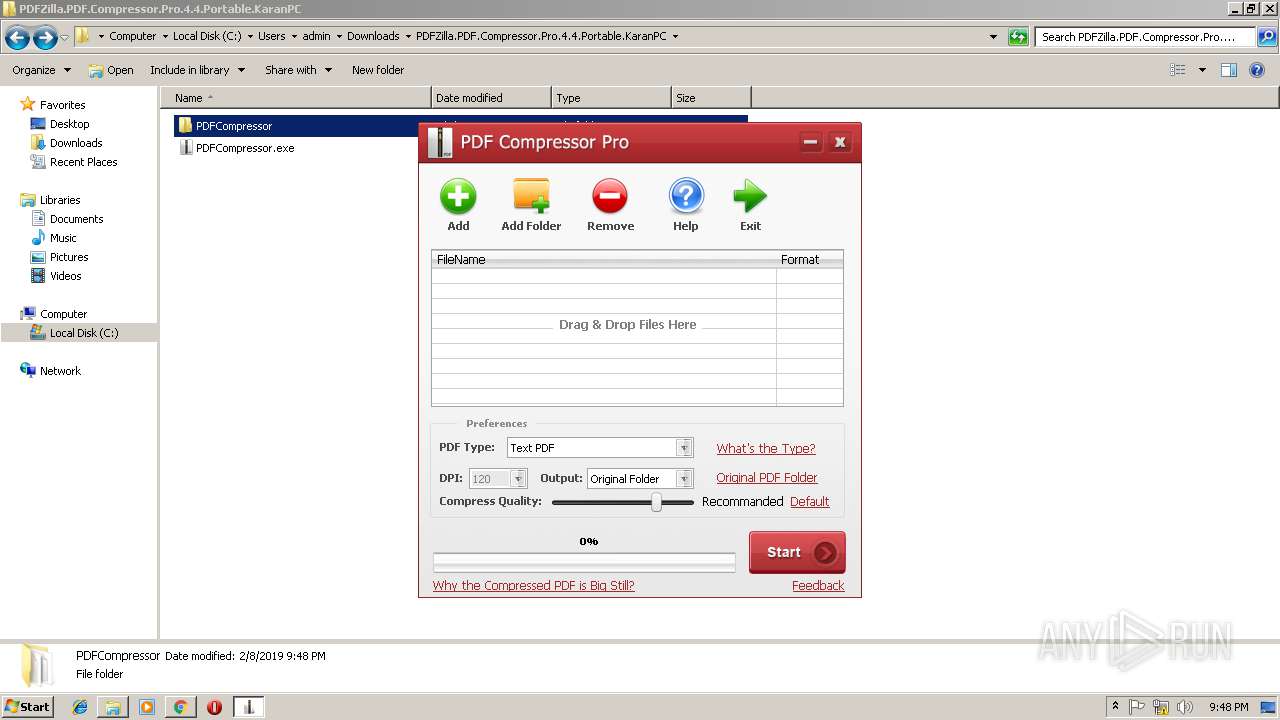
Task: Select the PDFCompressor folder icon in Explorer
Action: pos(185,126)
